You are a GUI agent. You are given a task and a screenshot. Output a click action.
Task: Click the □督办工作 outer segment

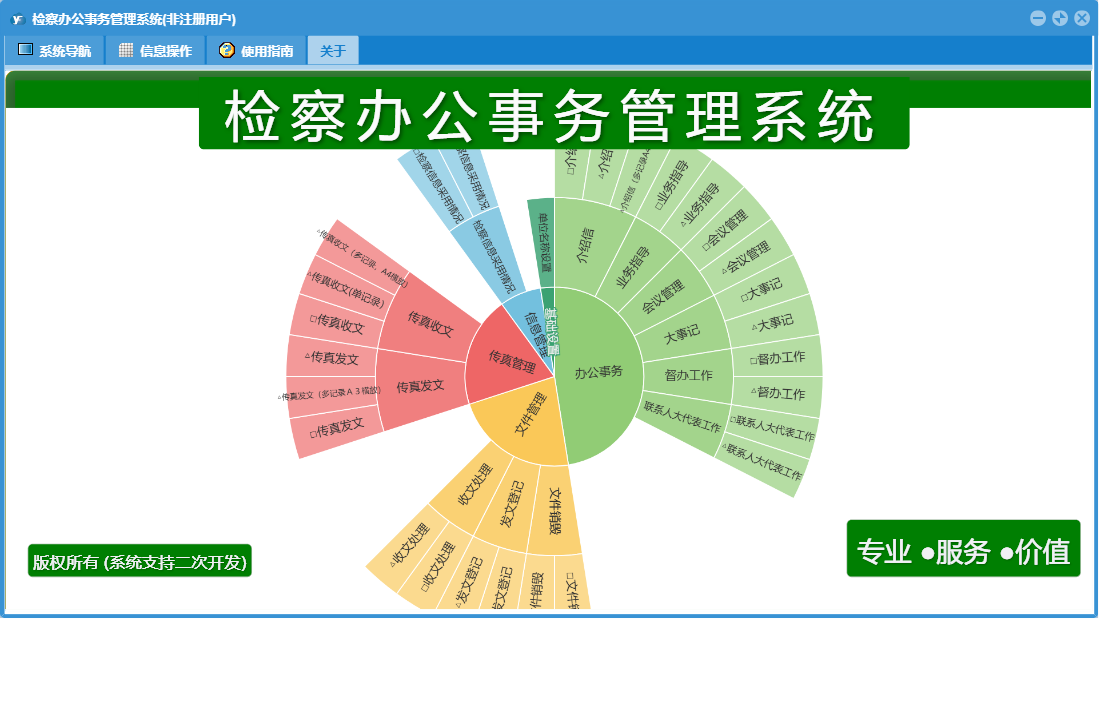point(778,359)
